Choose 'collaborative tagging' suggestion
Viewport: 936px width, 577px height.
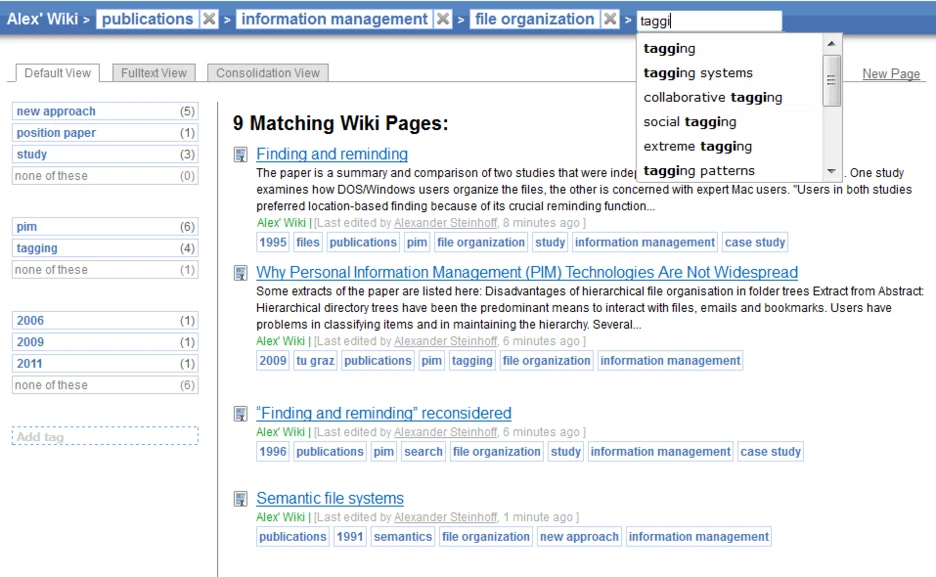712,97
